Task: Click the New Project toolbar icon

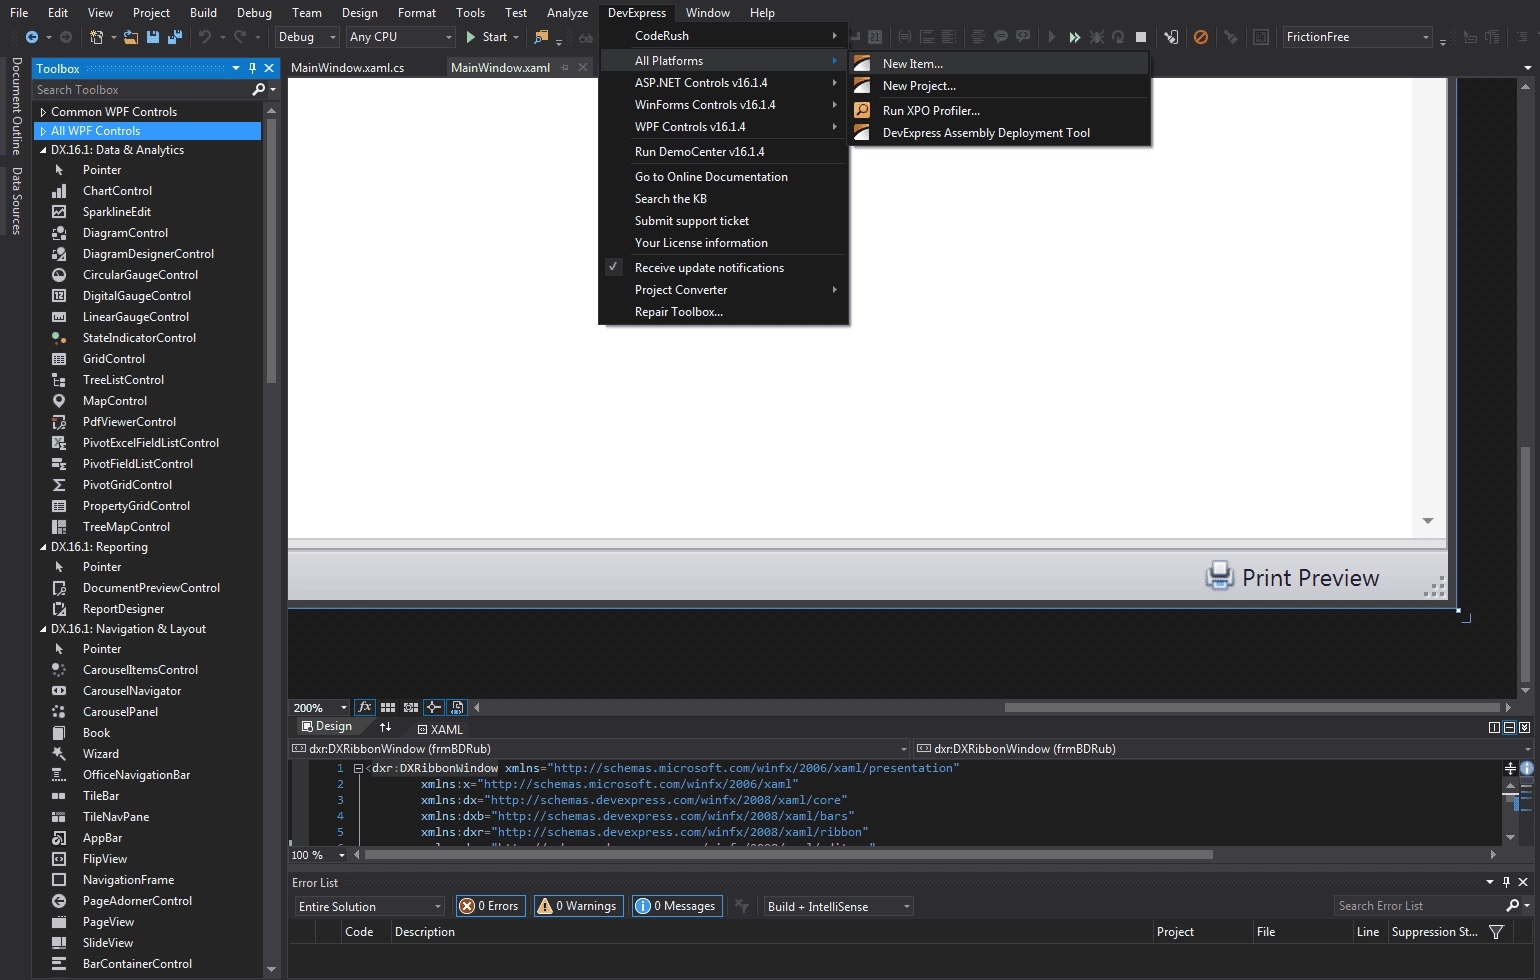Action: point(96,37)
